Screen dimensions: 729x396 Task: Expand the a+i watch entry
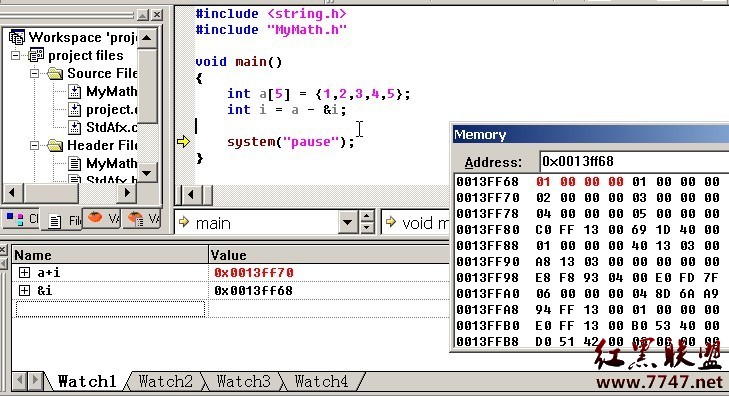click(24, 272)
